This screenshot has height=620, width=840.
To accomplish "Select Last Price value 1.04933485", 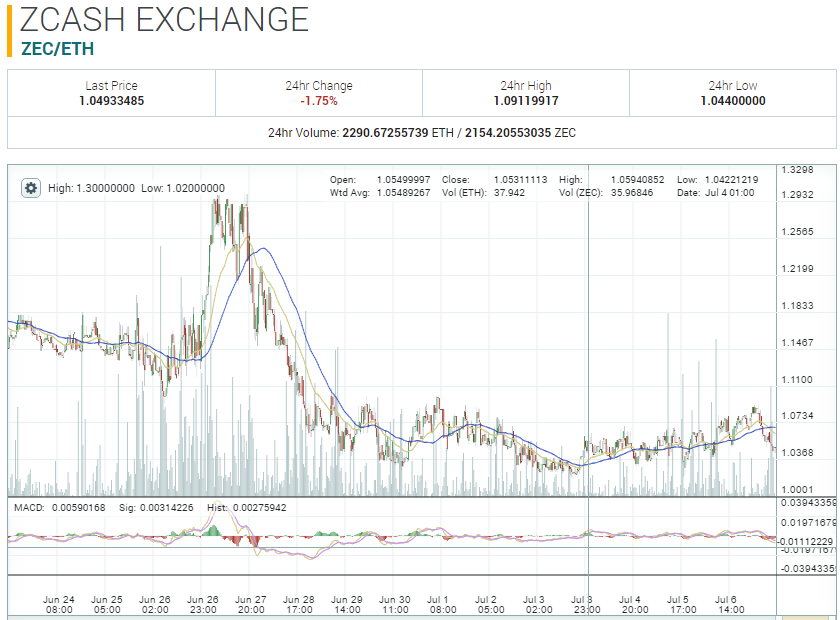I will click(111, 101).
